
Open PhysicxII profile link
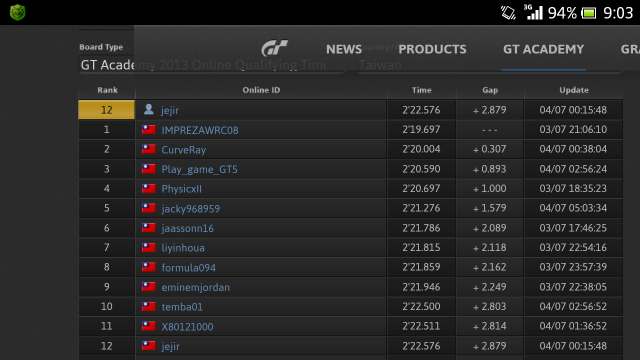[182, 189]
